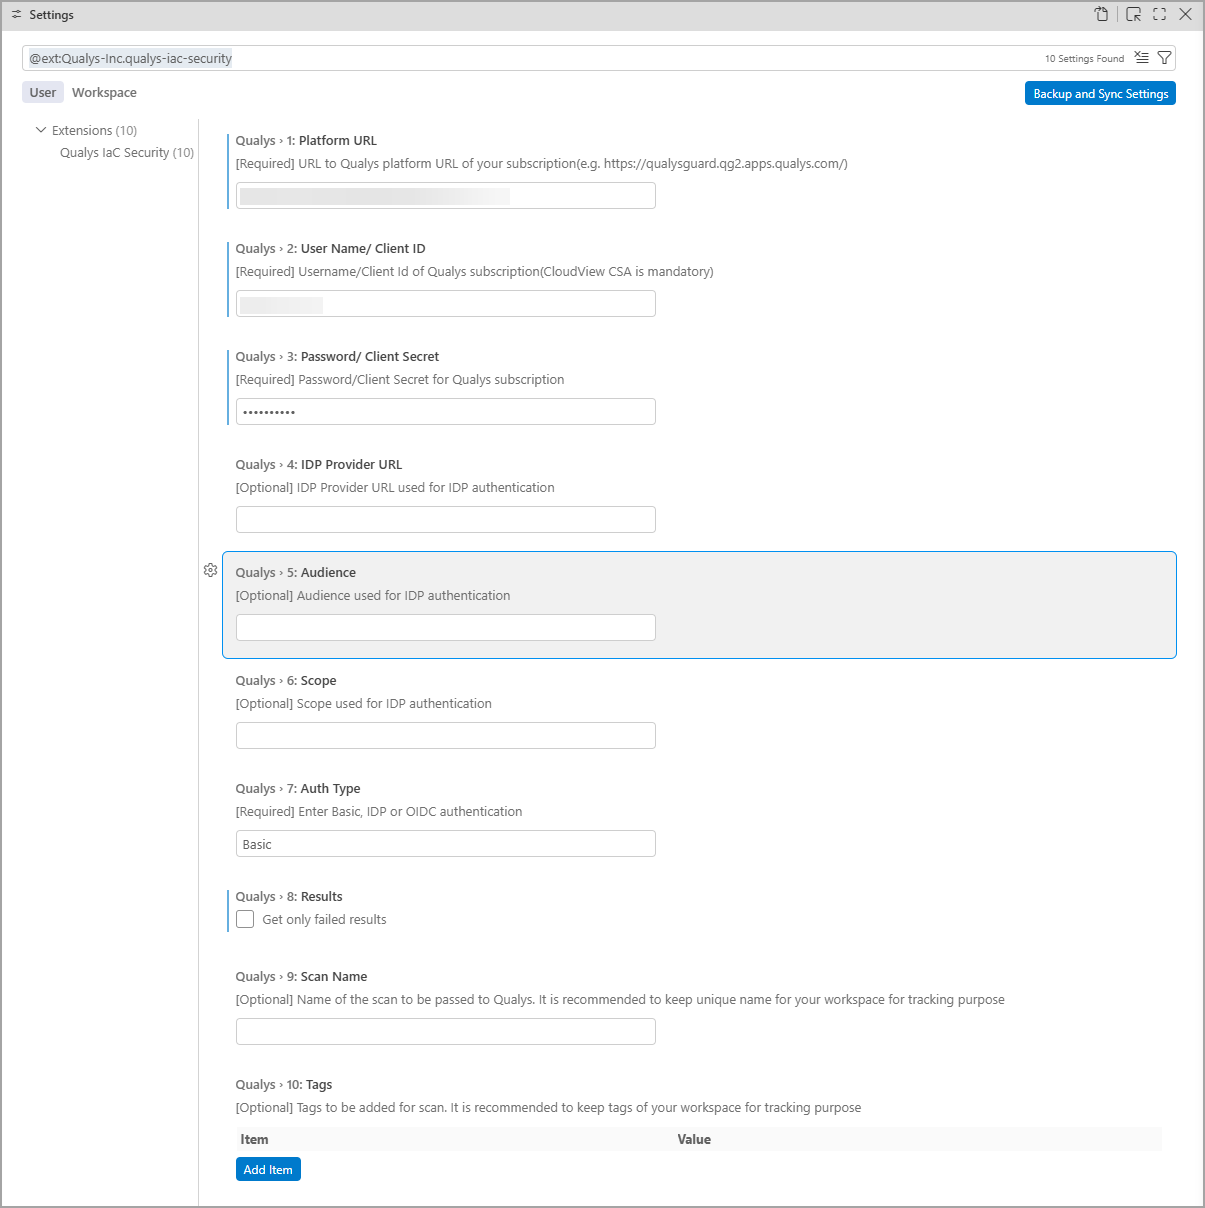Image resolution: width=1205 pixels, height=1208 pixels.
Task: Click the User Name/ Client ID field
Action: (446, 303)
